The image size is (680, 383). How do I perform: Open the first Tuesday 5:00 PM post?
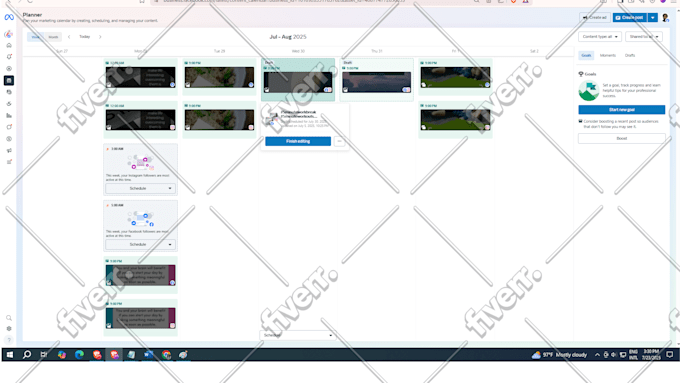point(219,77)
